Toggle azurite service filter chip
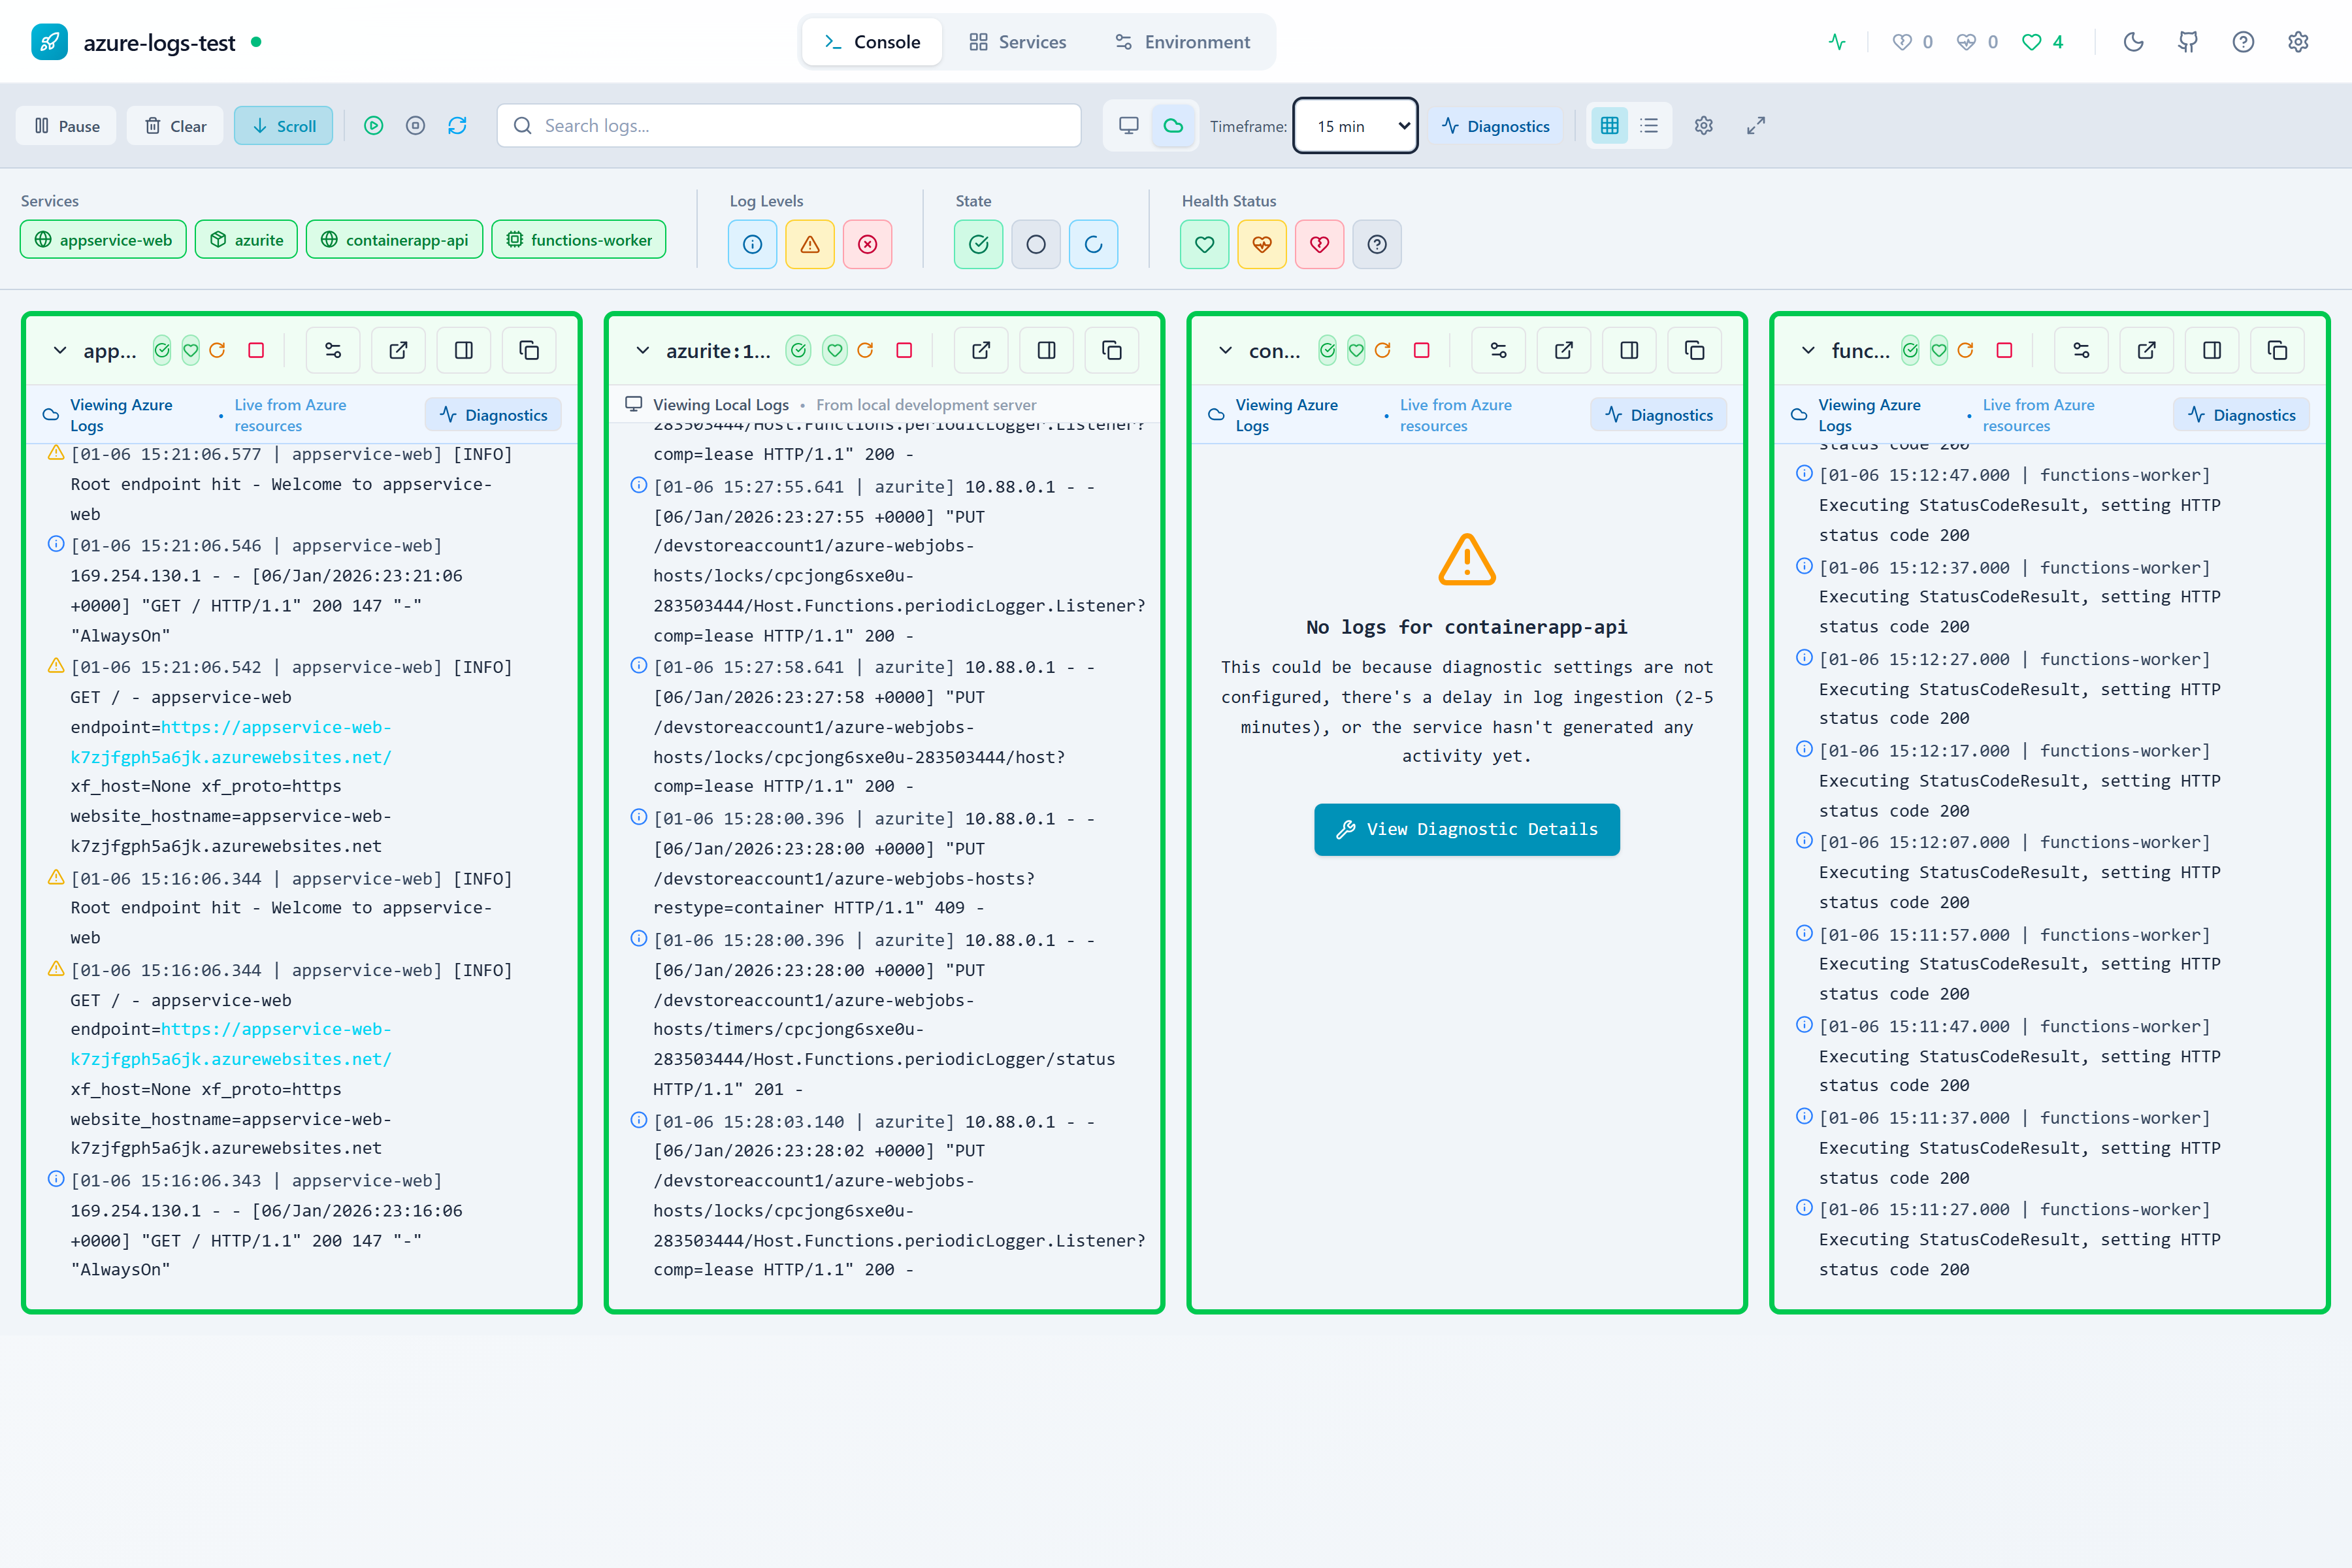The width and height of the screenshot is (2352, 1568). tap(246, 240)
